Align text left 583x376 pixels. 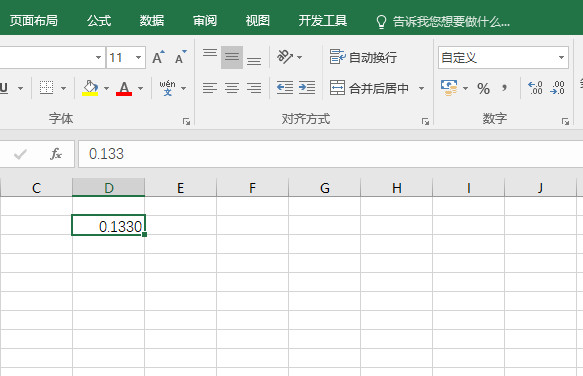[x=210, y=88]
